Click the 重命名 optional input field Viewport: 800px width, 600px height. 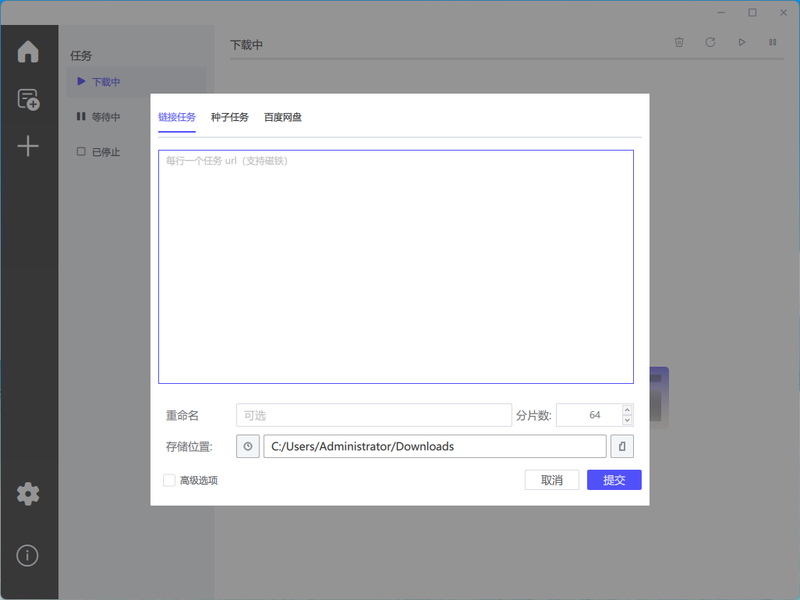(374, 415)
